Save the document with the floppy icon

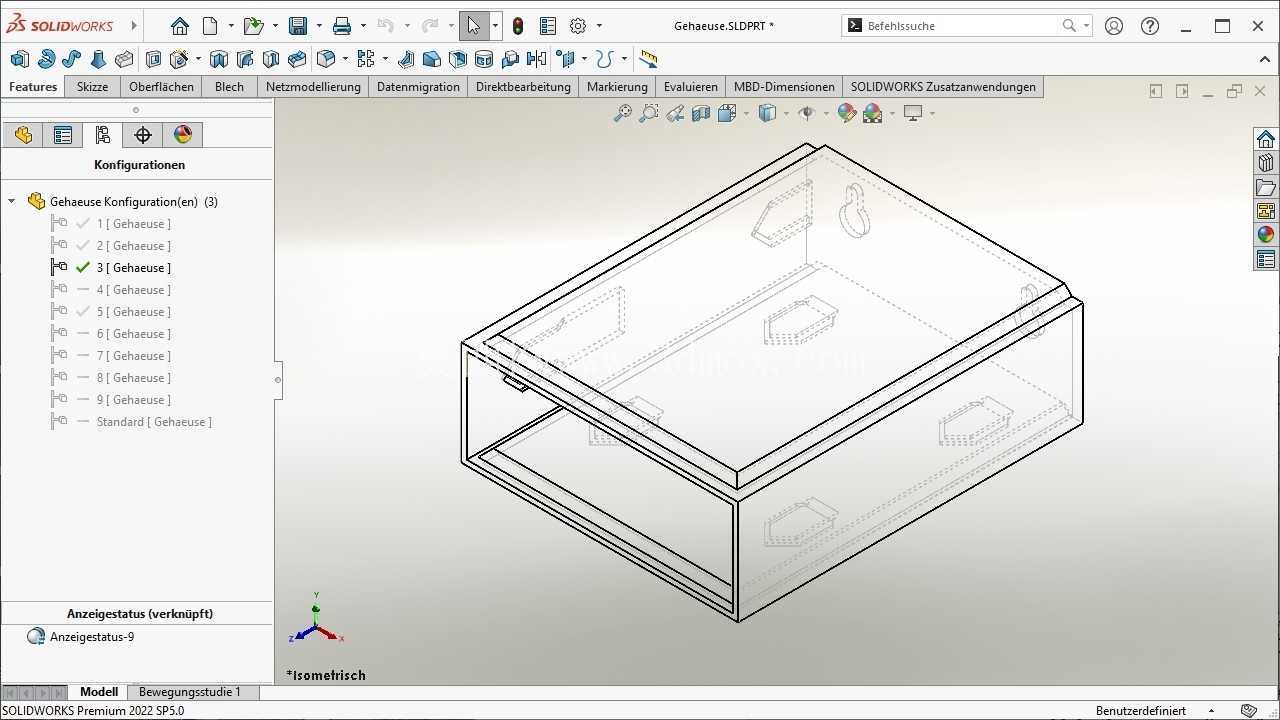[297, 26]
